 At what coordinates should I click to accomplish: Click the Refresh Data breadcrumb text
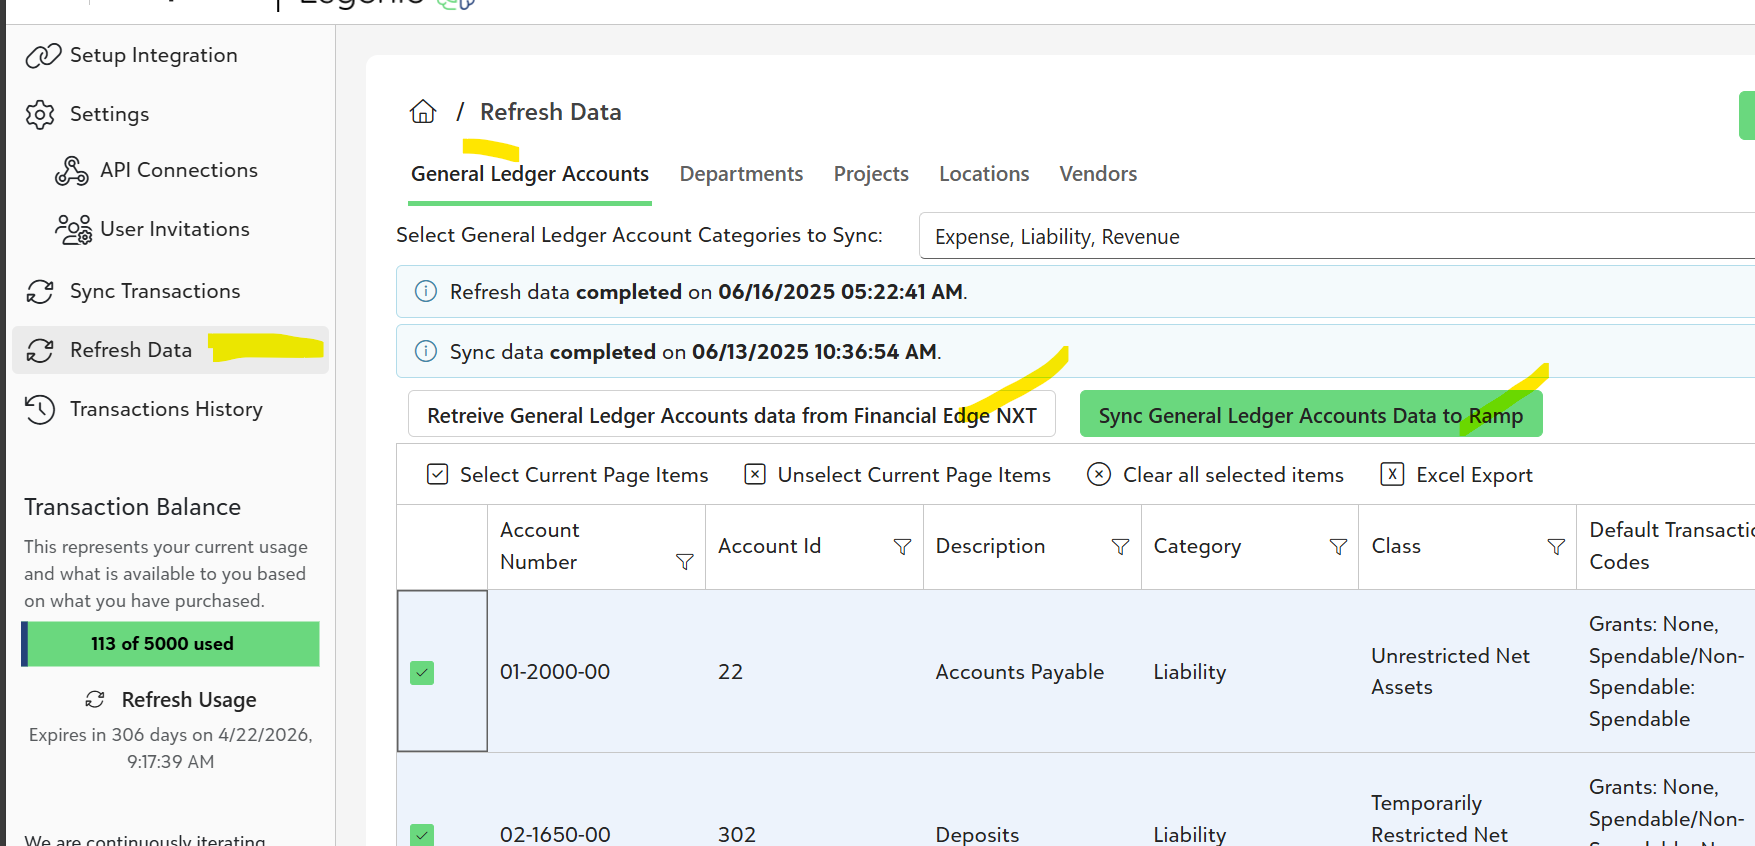coord(550,112)
